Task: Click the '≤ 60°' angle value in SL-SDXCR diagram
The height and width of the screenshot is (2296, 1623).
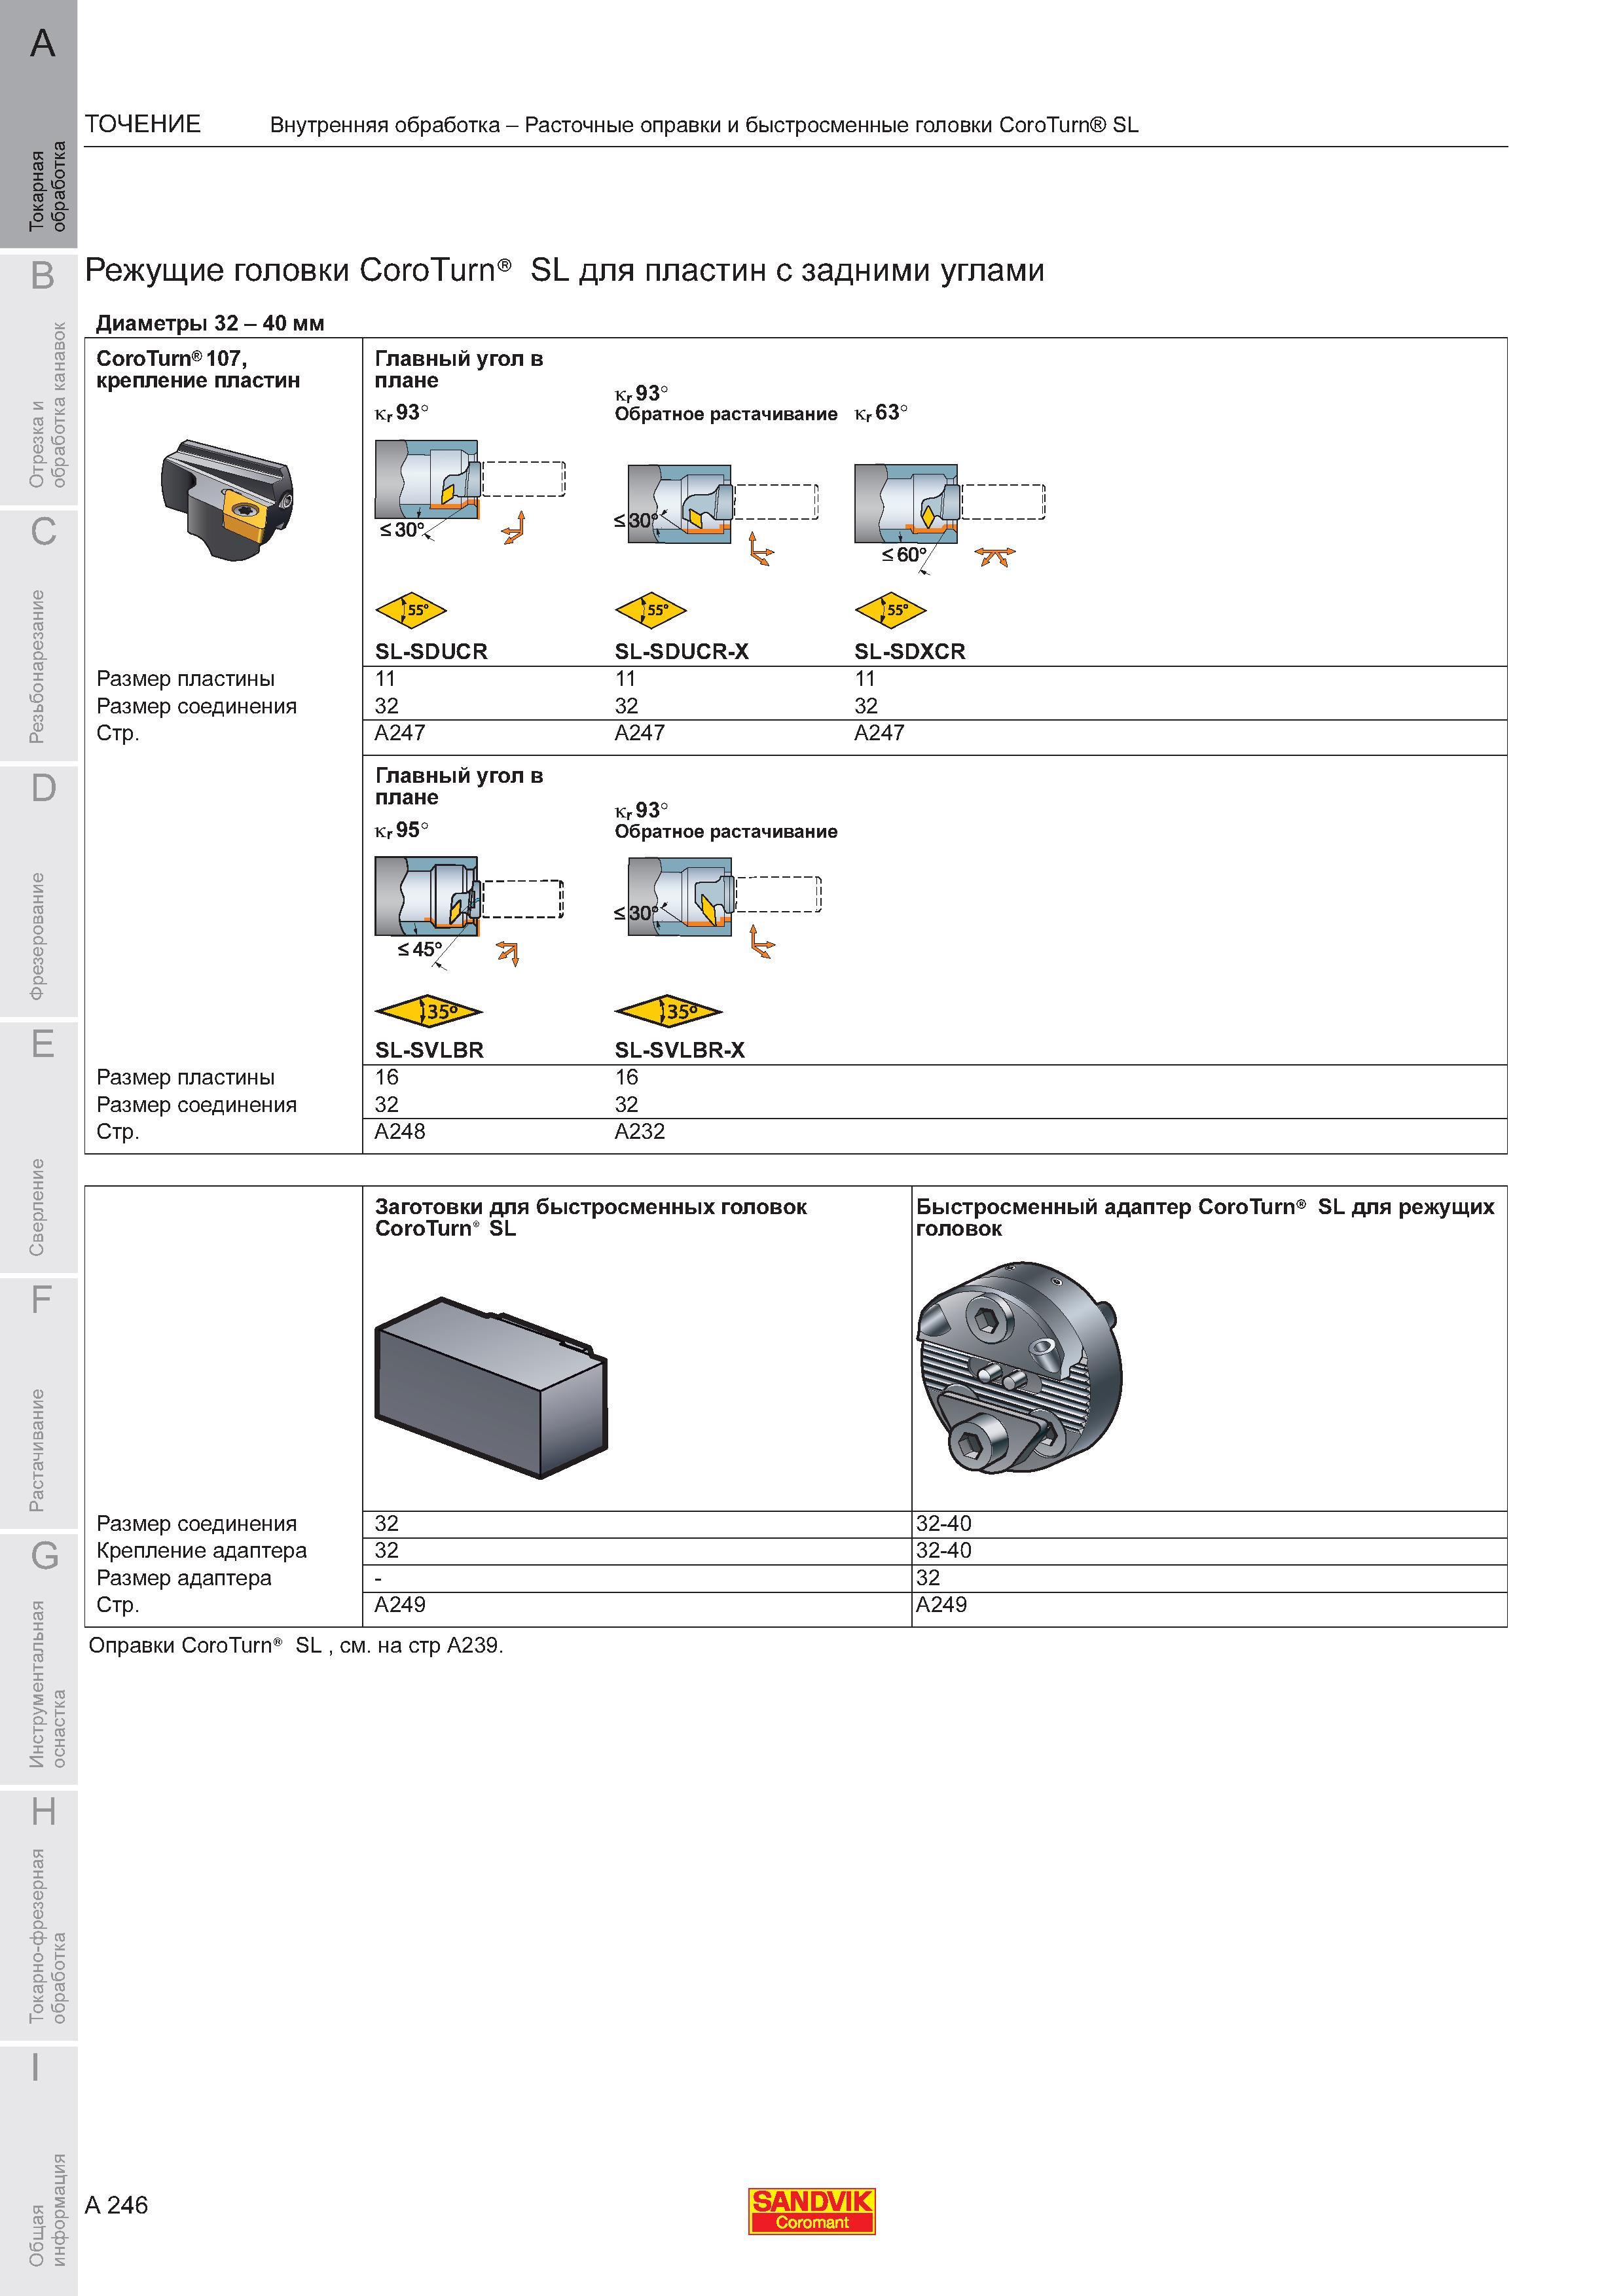Action: (904, 554)
